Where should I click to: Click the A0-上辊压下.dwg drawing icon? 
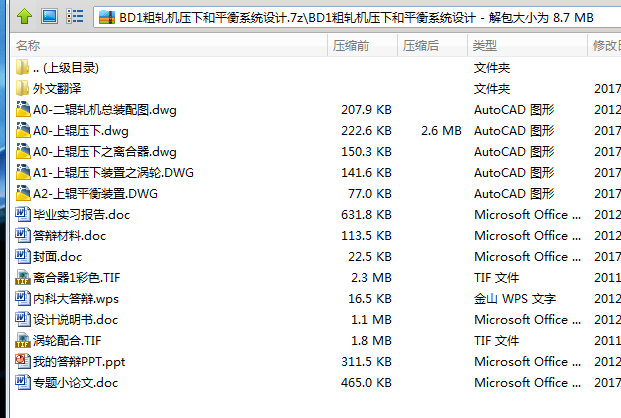pos(24,130)
